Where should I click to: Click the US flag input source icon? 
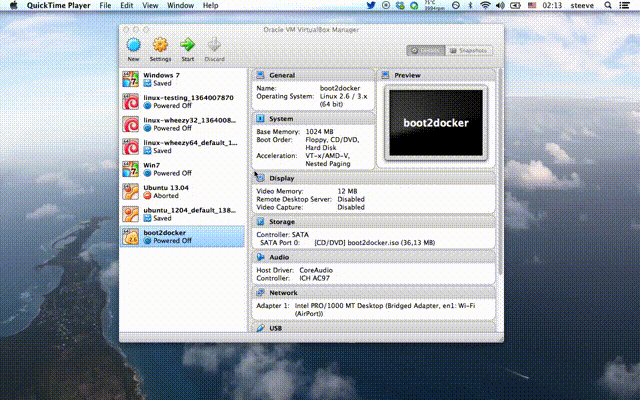[x=532, y=5]
